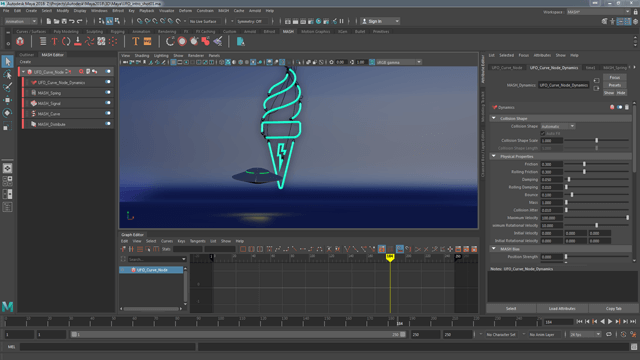Click the red Dynamics node icon
This screenshot has height=360, width=640.
[x=494, y=107]
